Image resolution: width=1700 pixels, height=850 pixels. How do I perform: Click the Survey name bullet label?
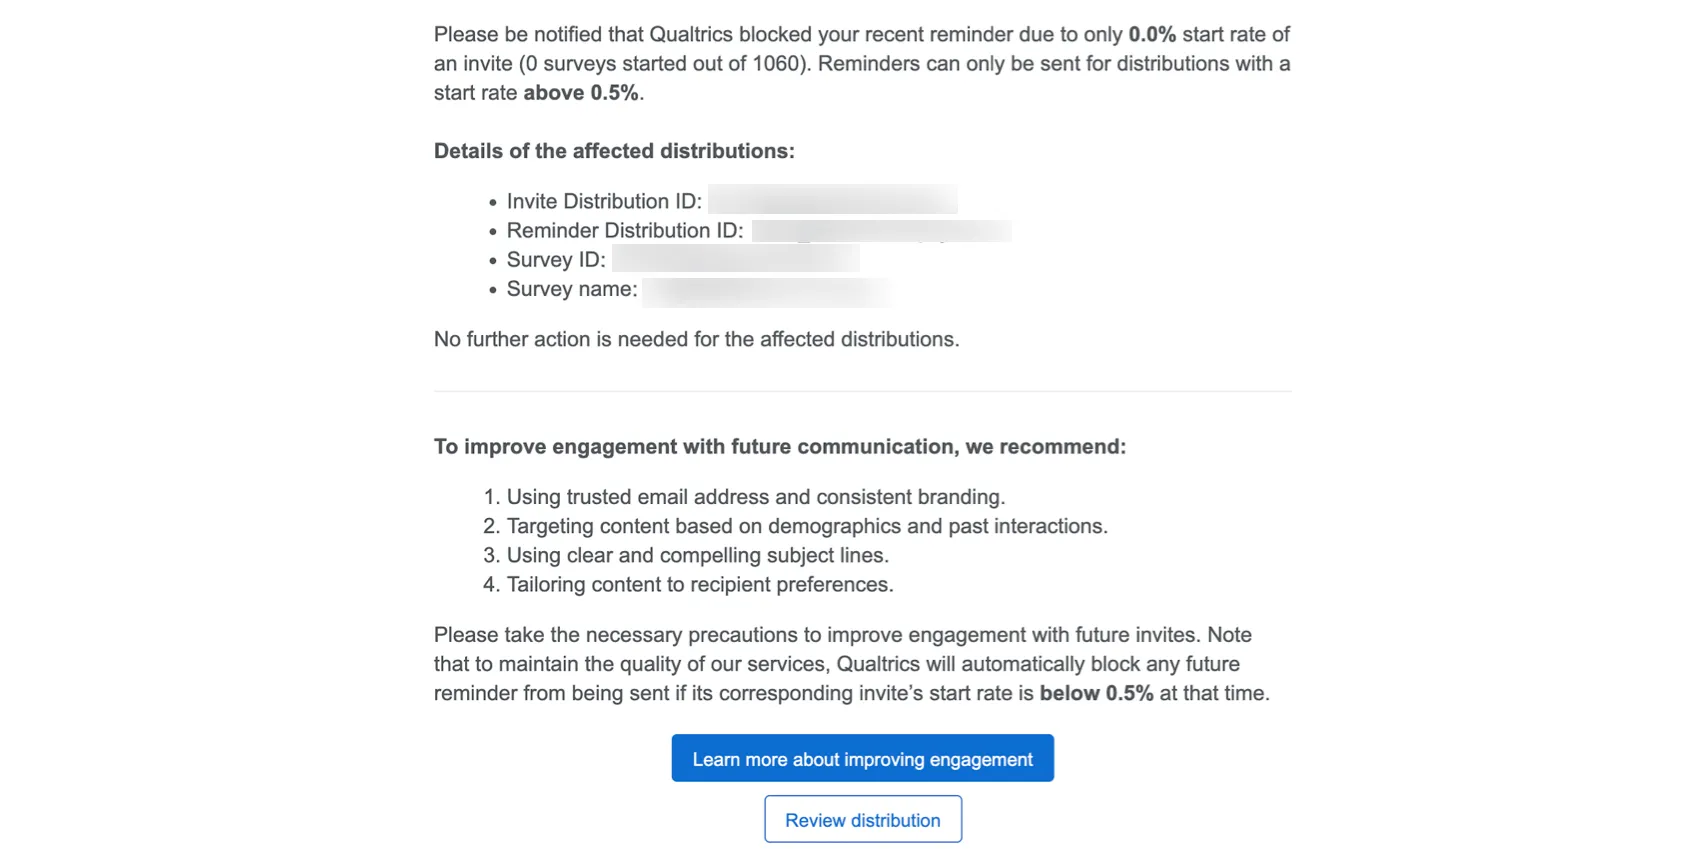pos(571,289)
